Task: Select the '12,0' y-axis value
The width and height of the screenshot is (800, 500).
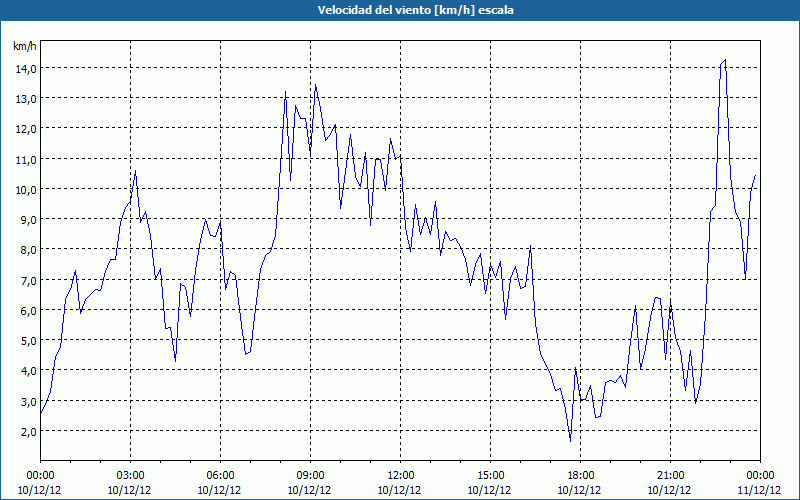Action: [x=26, y=129]
